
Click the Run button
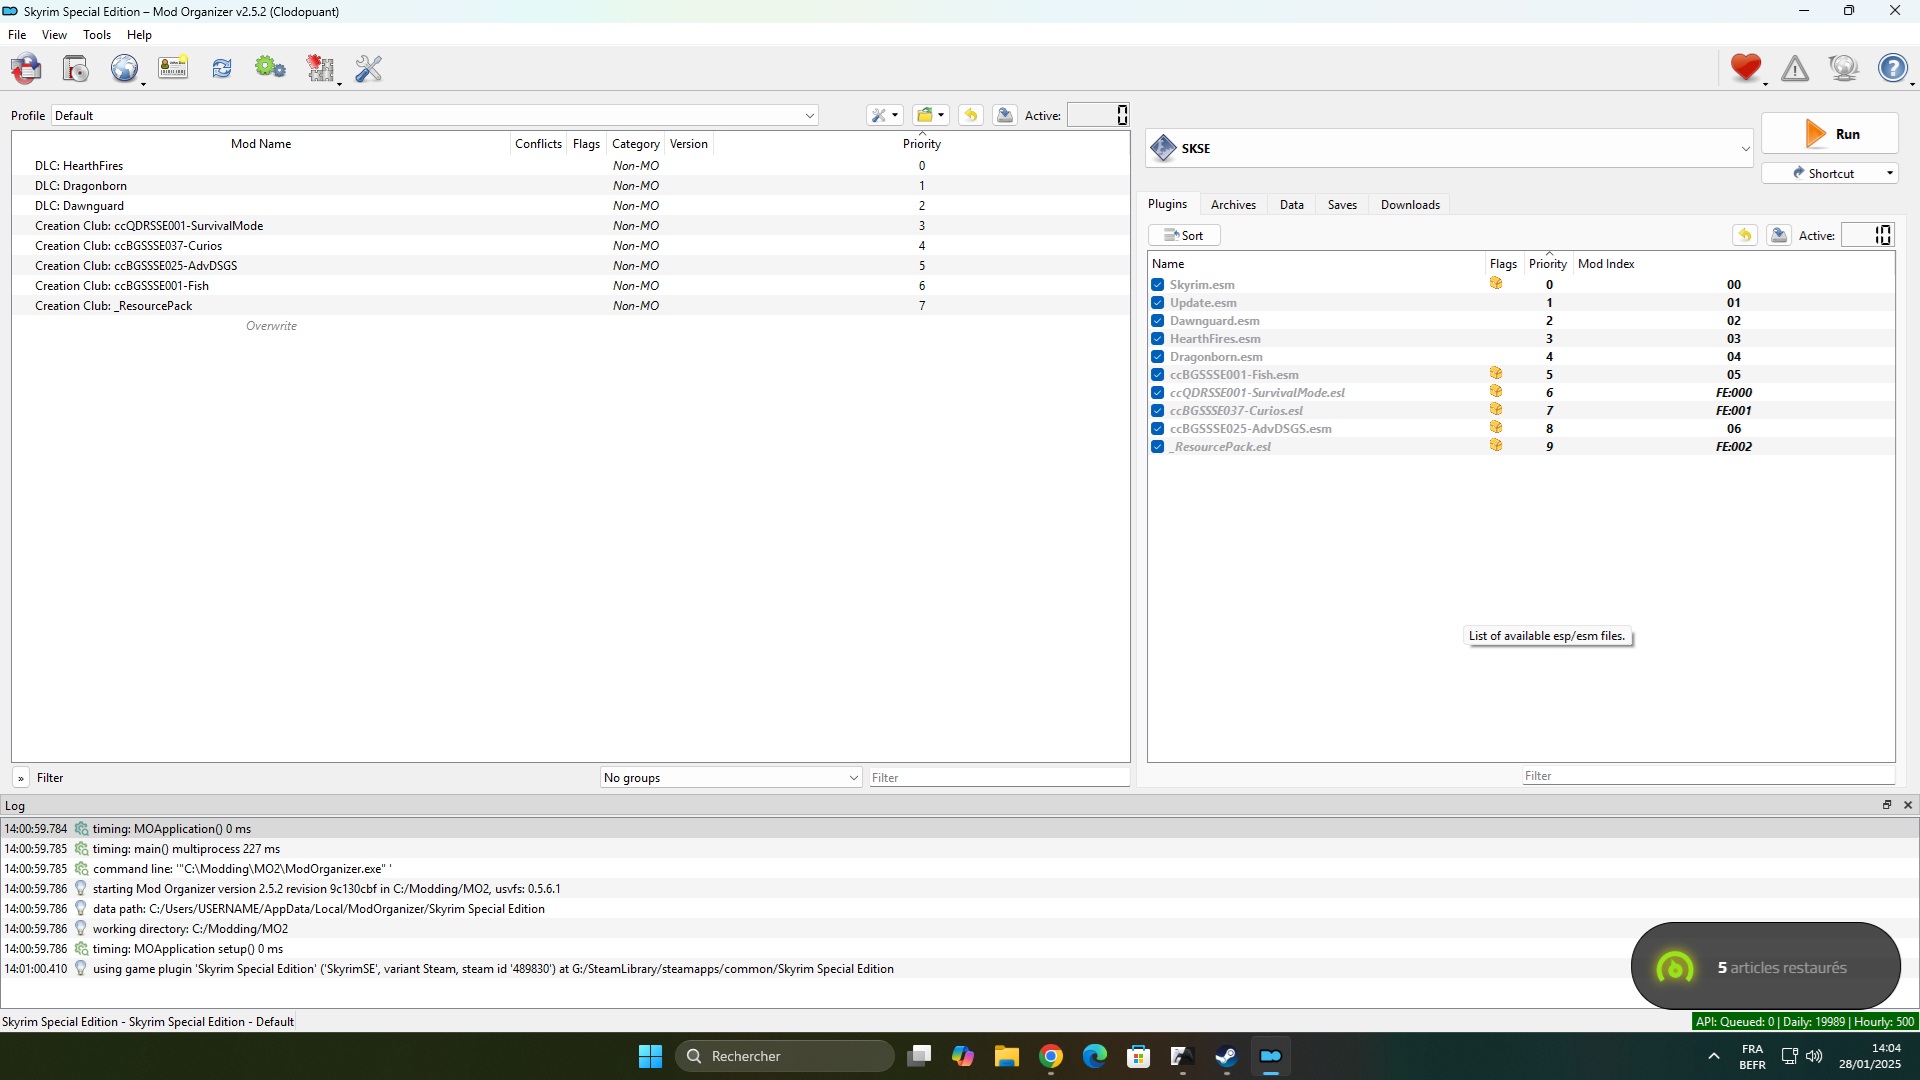[1829, 134]
